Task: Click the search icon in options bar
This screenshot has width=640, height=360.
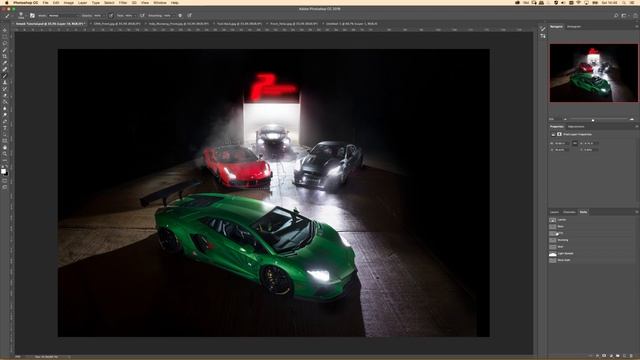Action: point(616,16)
